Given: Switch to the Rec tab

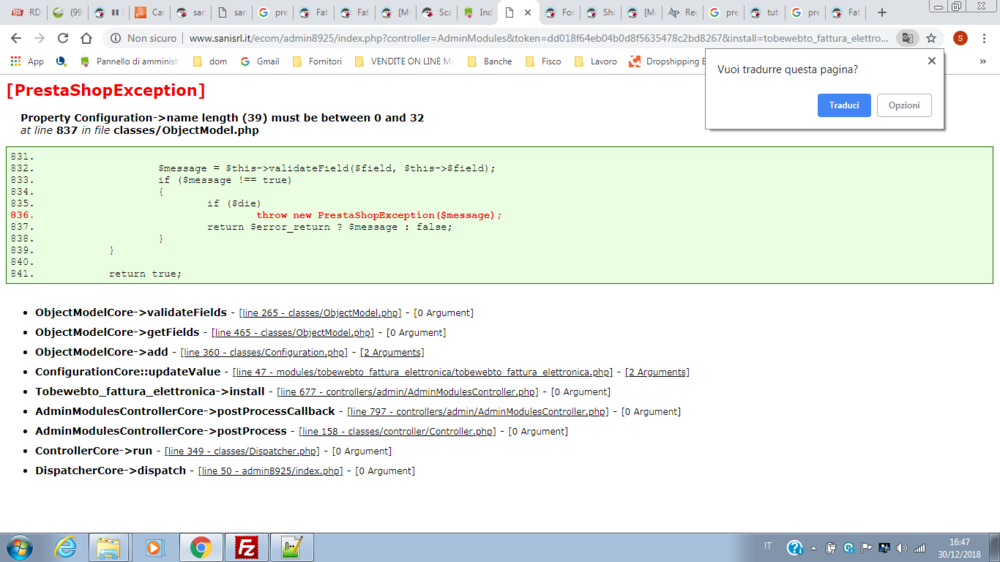Looking at the screenshot, I should pyautogui.click(x=682, y=12).
